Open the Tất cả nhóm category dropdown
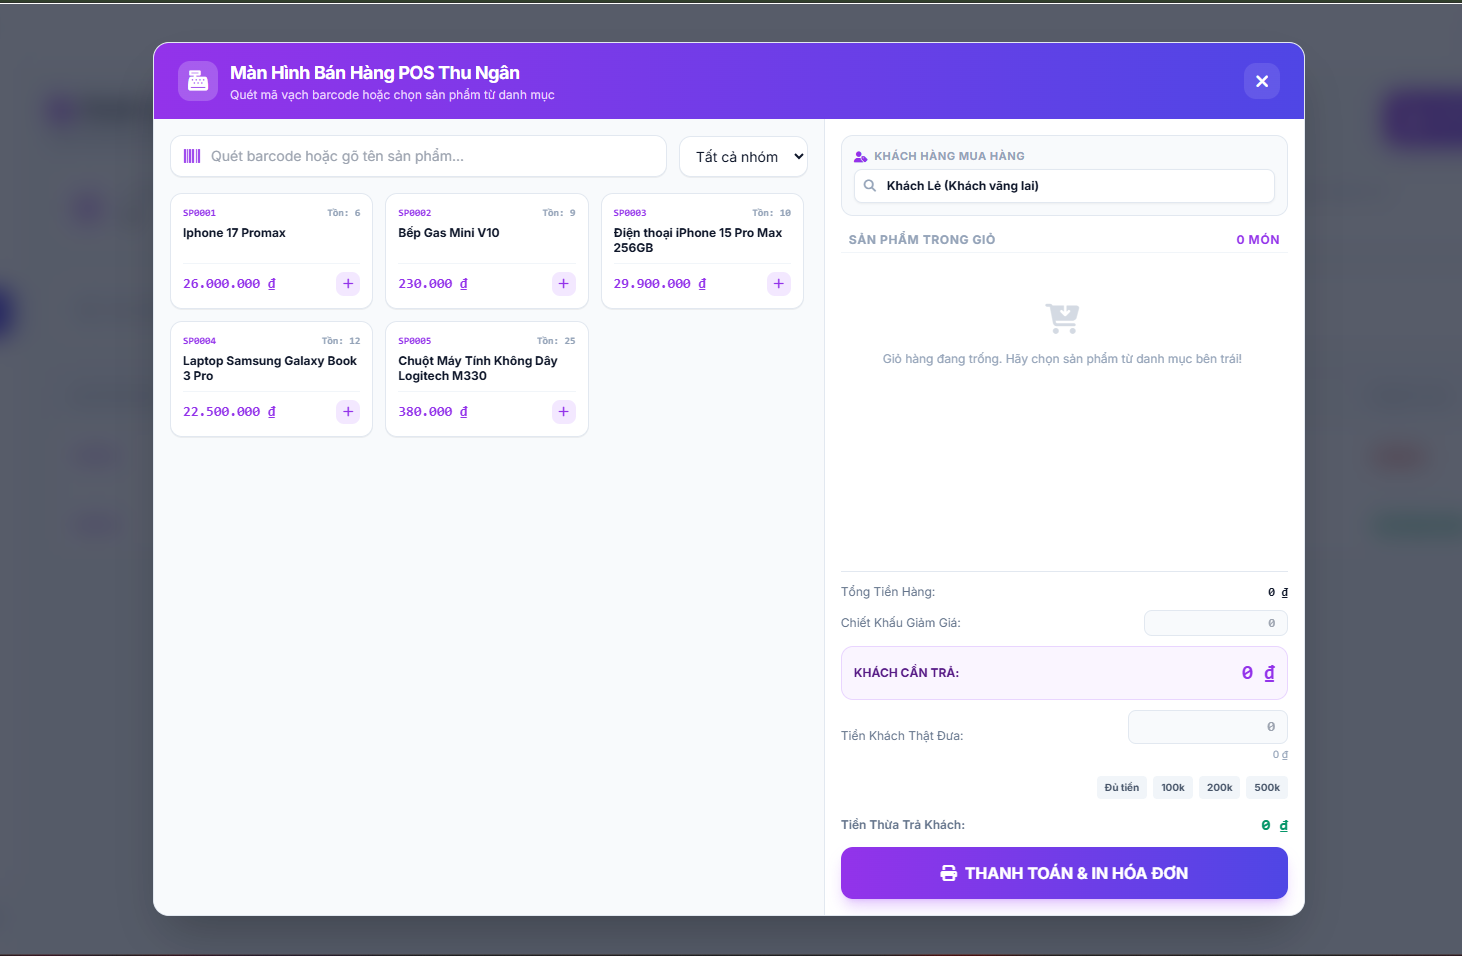 tap(743, 157)
